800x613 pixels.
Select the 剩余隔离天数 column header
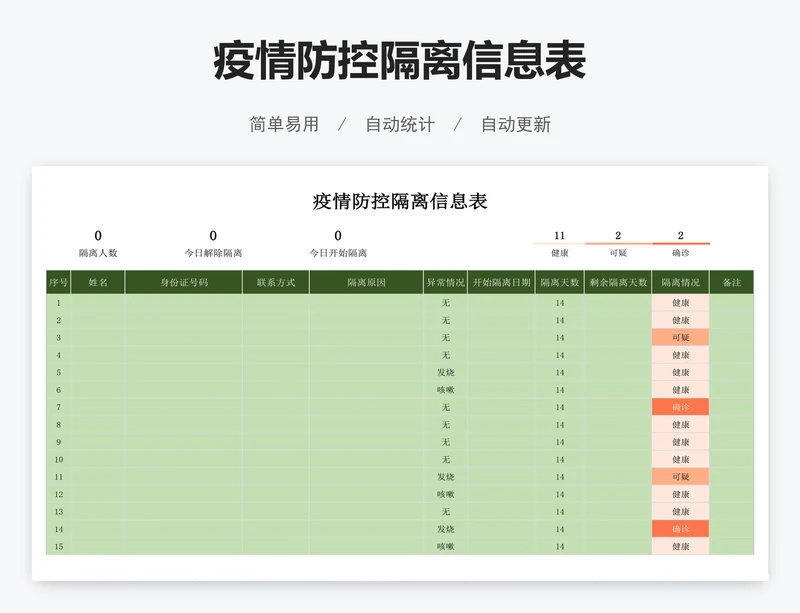[618, 282]
